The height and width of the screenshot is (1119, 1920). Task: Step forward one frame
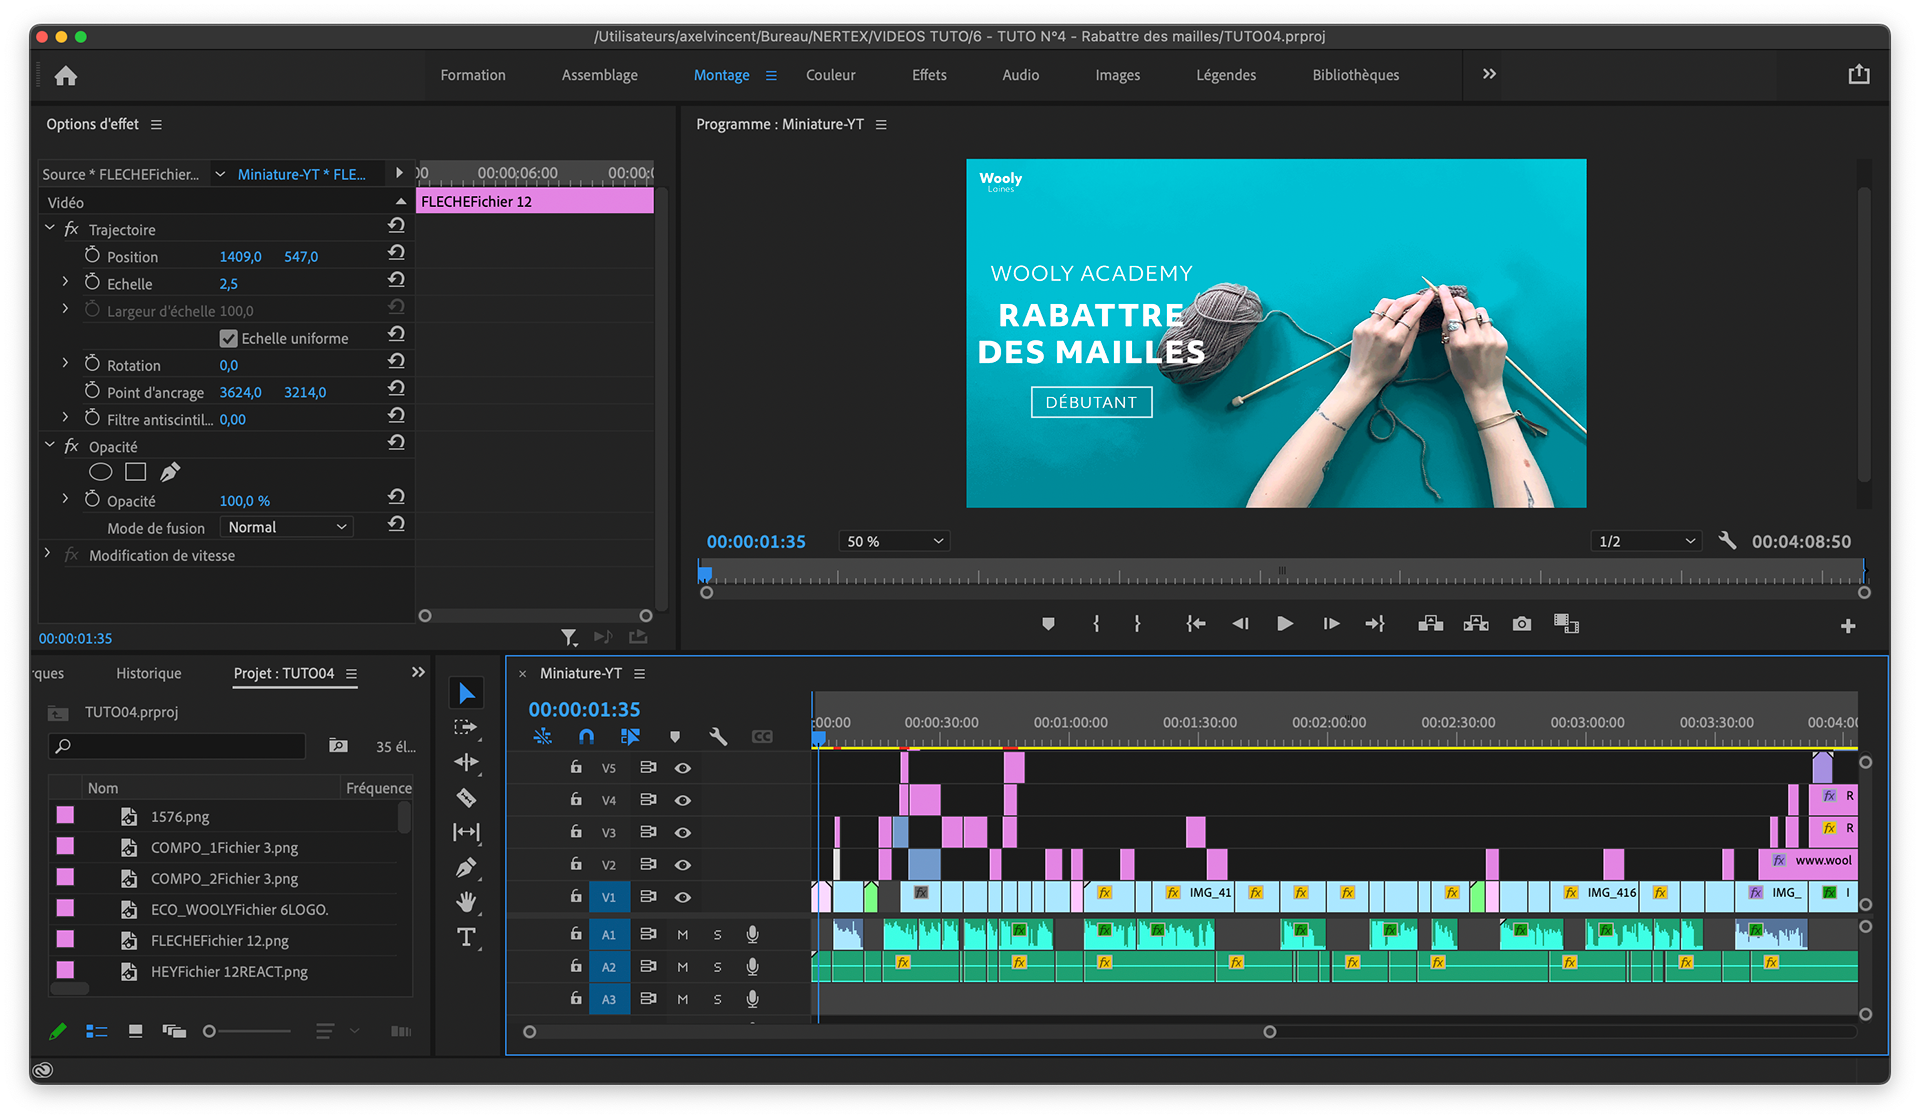pos(1331,624)
